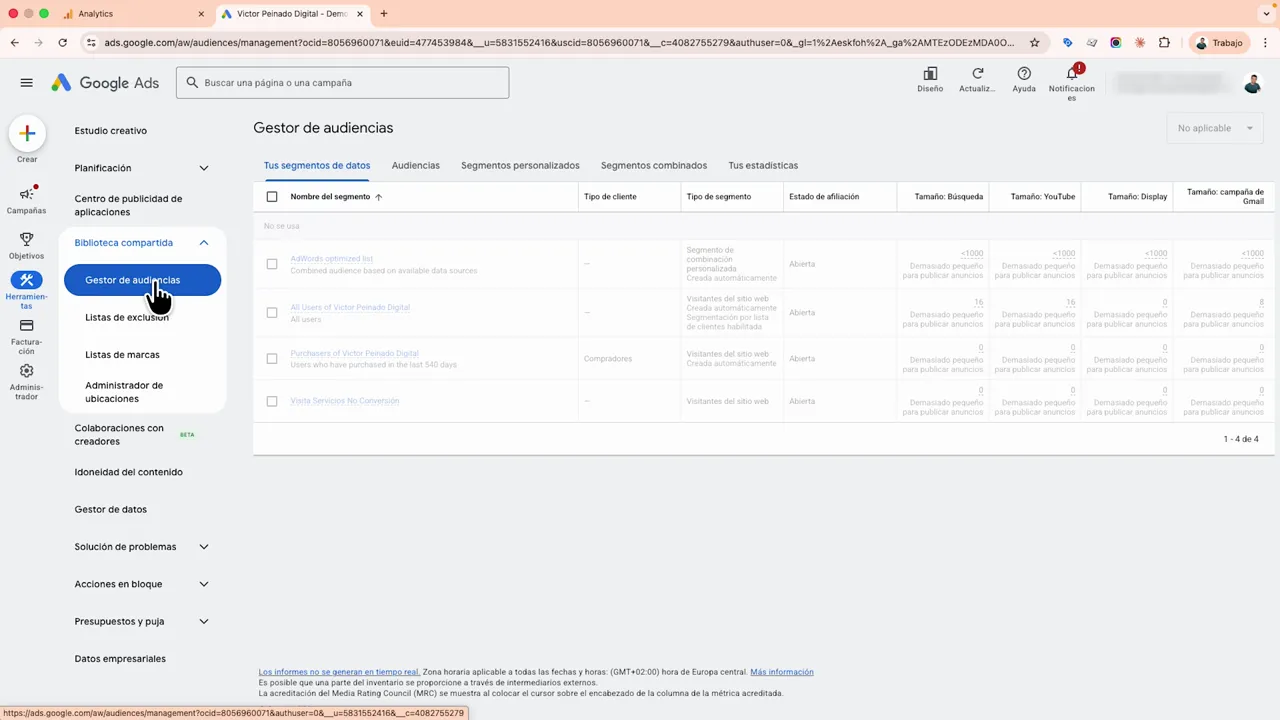Open the main hamburger menu
The image size is (1280, 720).
pyautogui.click(x=27, y=83)
